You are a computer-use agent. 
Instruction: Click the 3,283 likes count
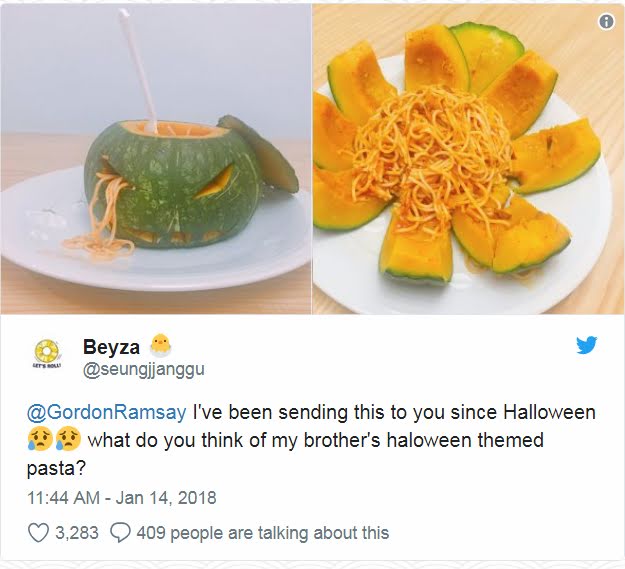tap(77, 533)
